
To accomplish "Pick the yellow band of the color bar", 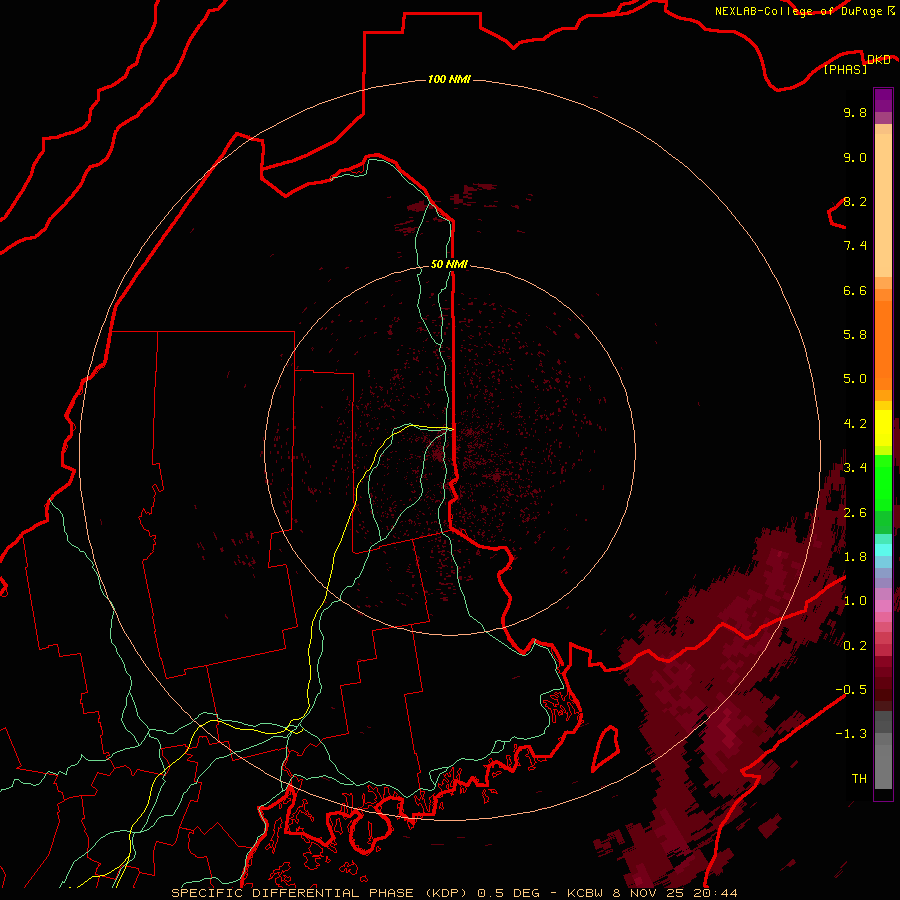I will (x=883, y=428).
